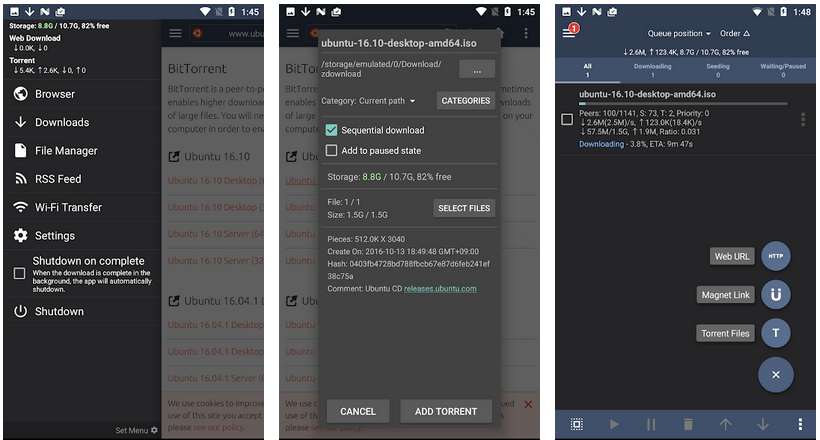The image size is (820, 440).
Task: Click the File Manager document icon
Action: click(x=20, y=151)
